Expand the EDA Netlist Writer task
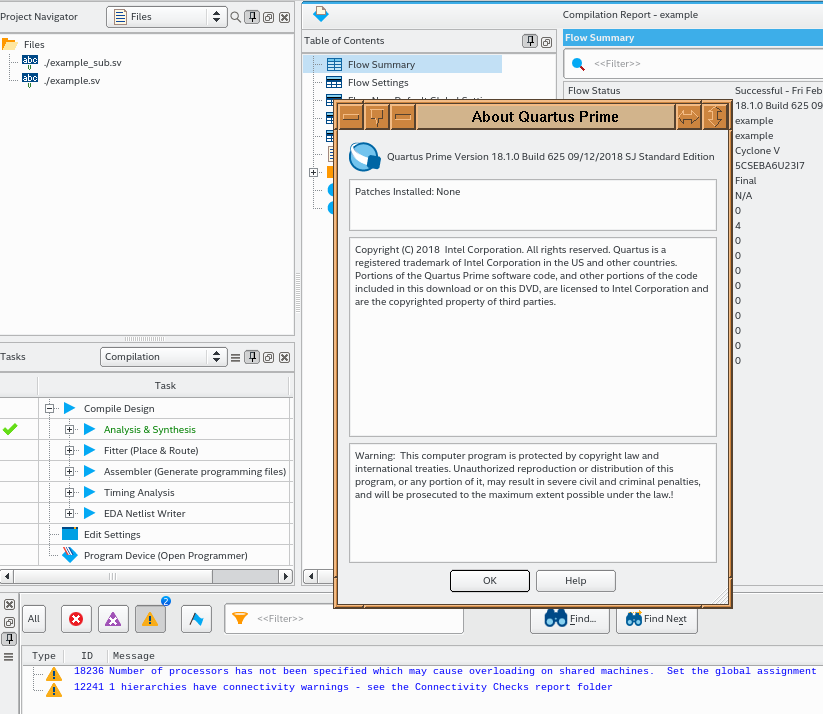Screen dimensions: 823x714 point(69,513)
